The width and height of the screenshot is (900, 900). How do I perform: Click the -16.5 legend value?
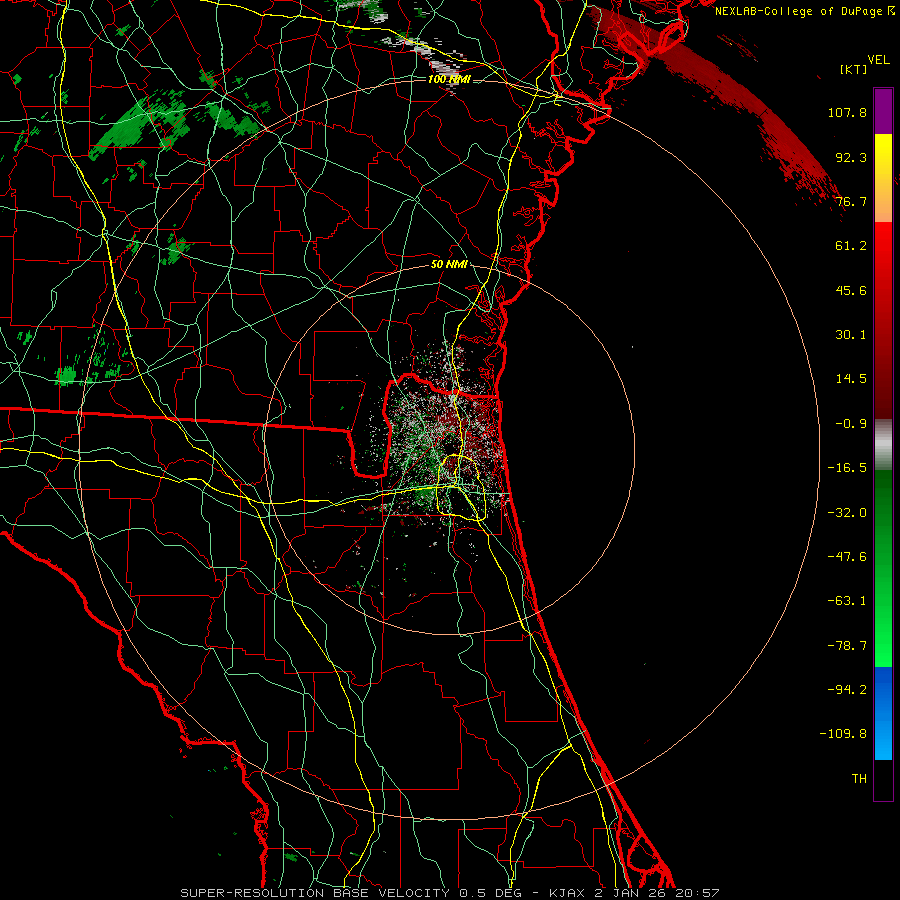[x=847, y=468]
